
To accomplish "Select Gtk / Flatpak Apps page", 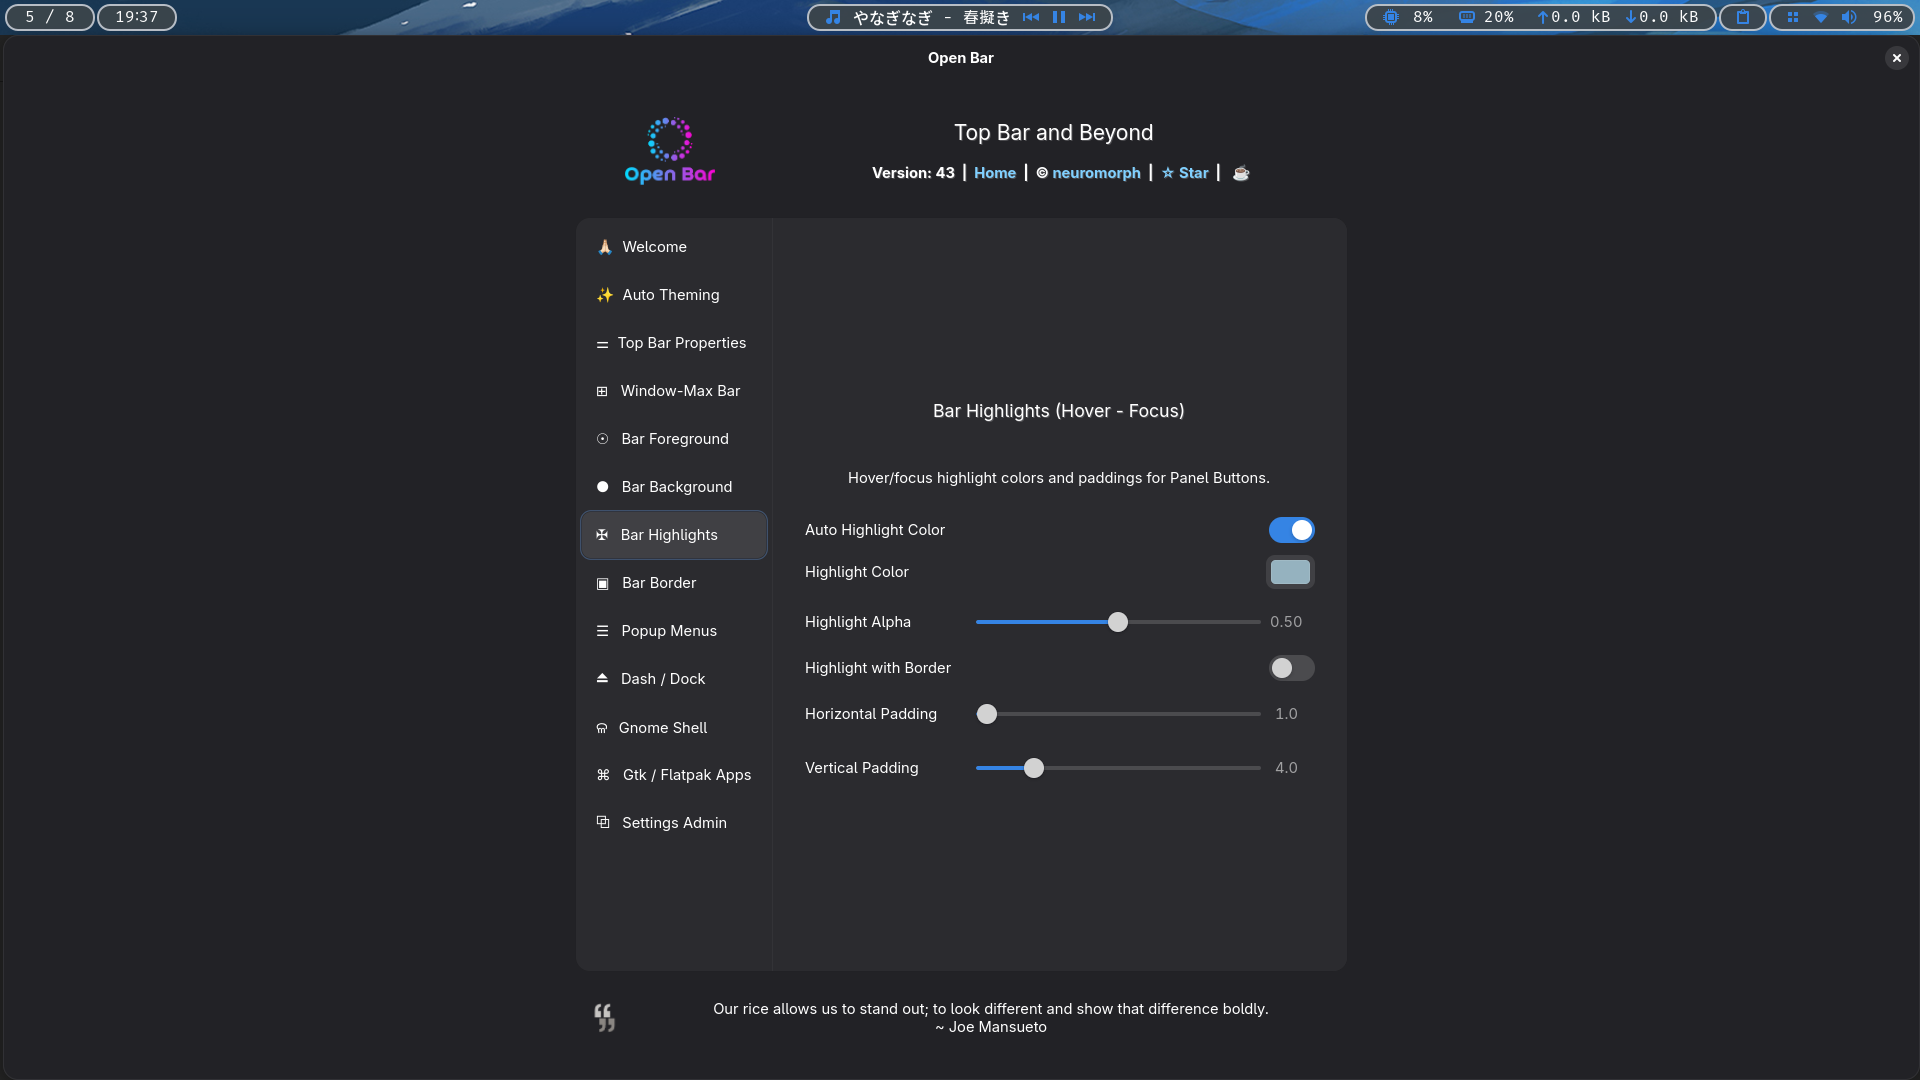I will click(686, 775).
